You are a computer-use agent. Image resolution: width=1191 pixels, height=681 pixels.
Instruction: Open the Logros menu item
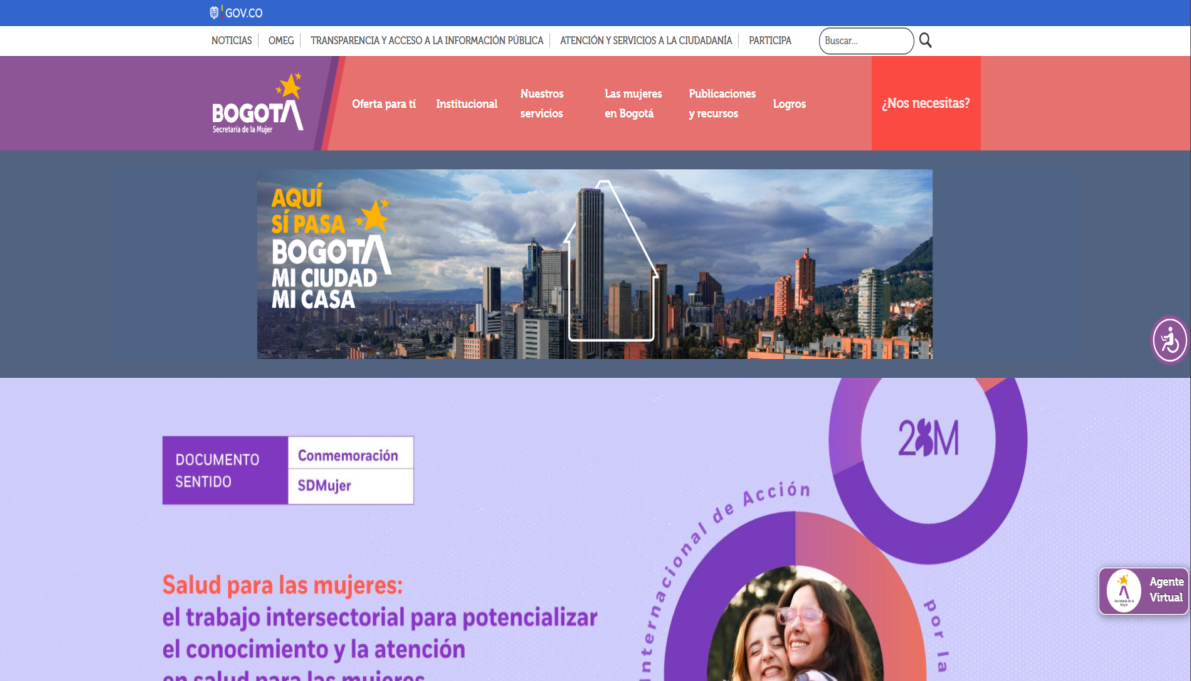pos(789,104)
